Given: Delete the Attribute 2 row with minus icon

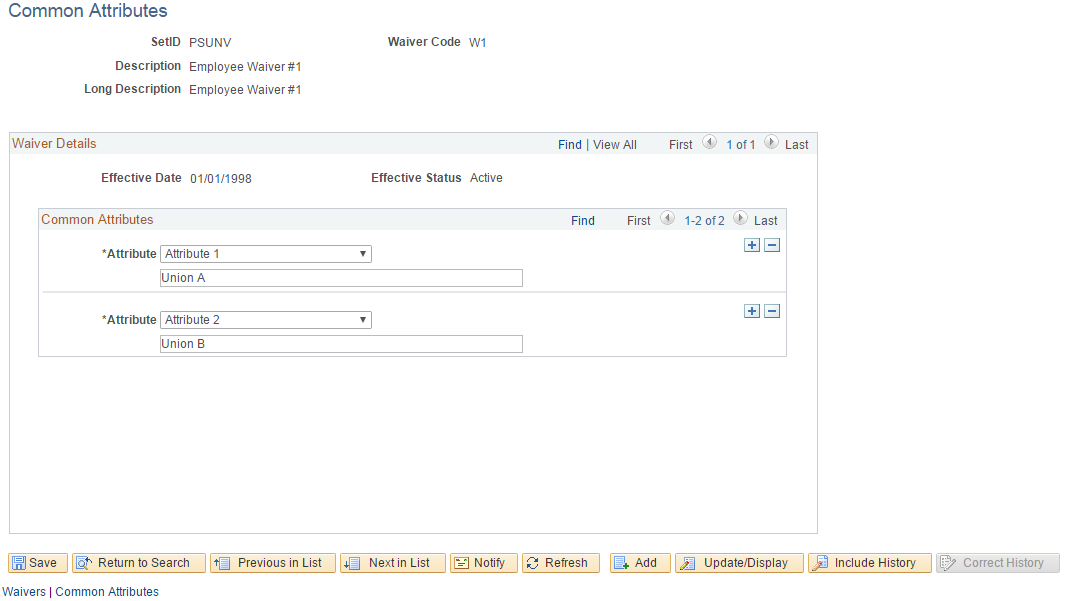Looking at the screenshot, I should click(x=772, y=311).
